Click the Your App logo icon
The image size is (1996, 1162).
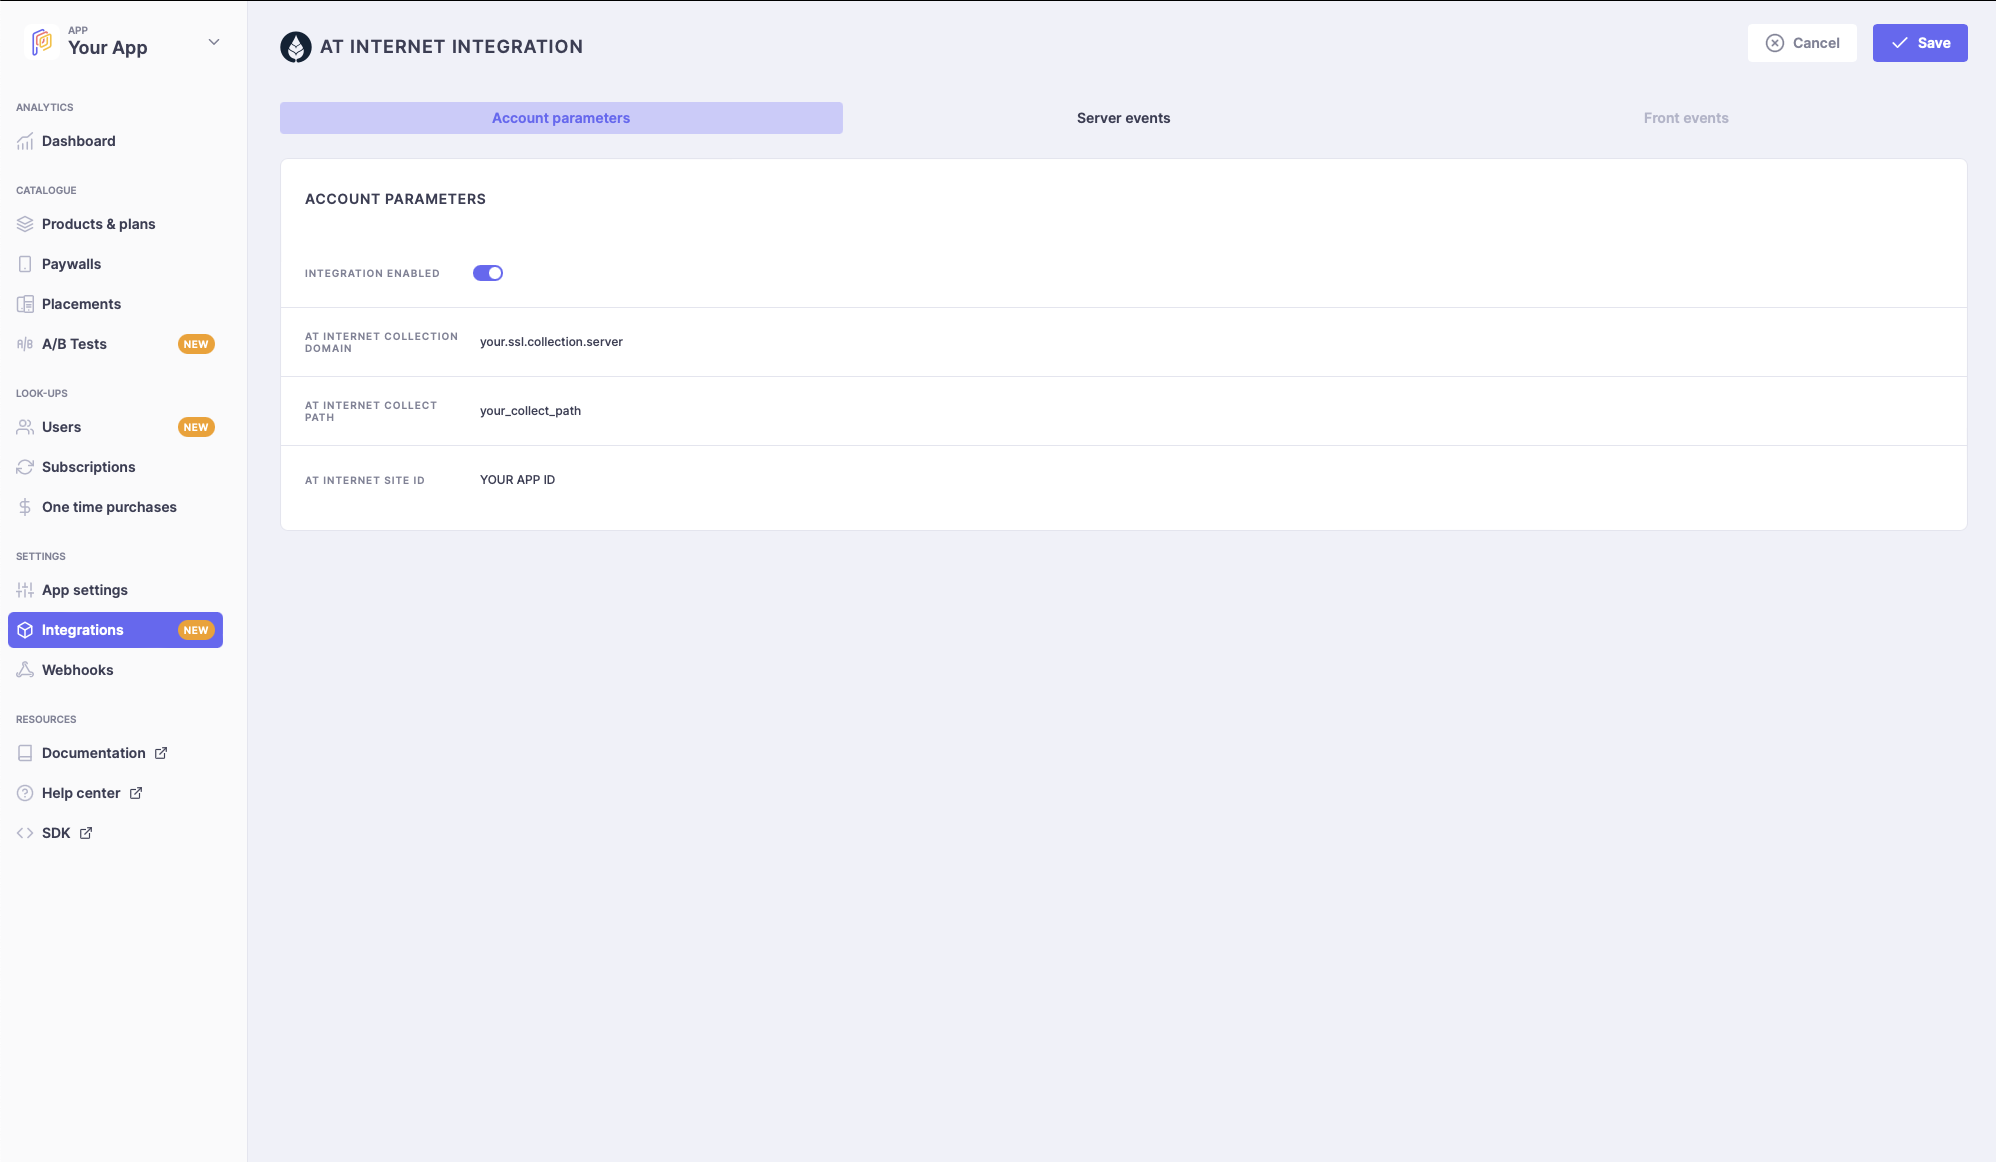[42, 42]
